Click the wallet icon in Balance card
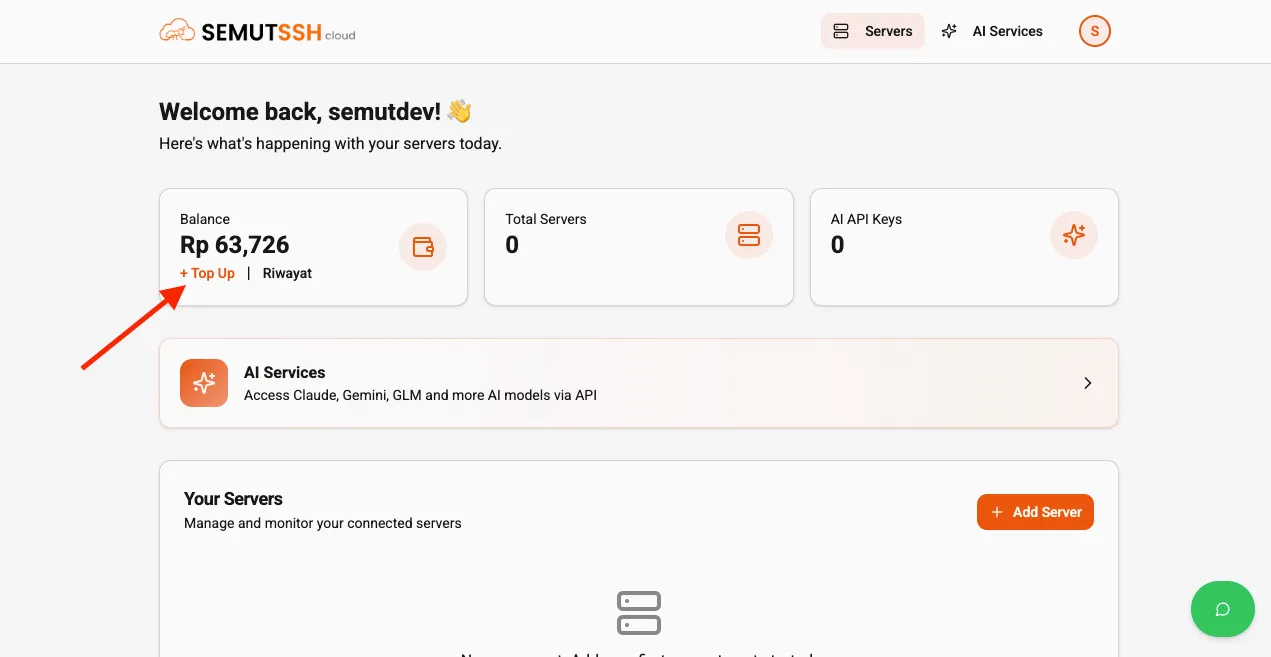 [423, 247]
